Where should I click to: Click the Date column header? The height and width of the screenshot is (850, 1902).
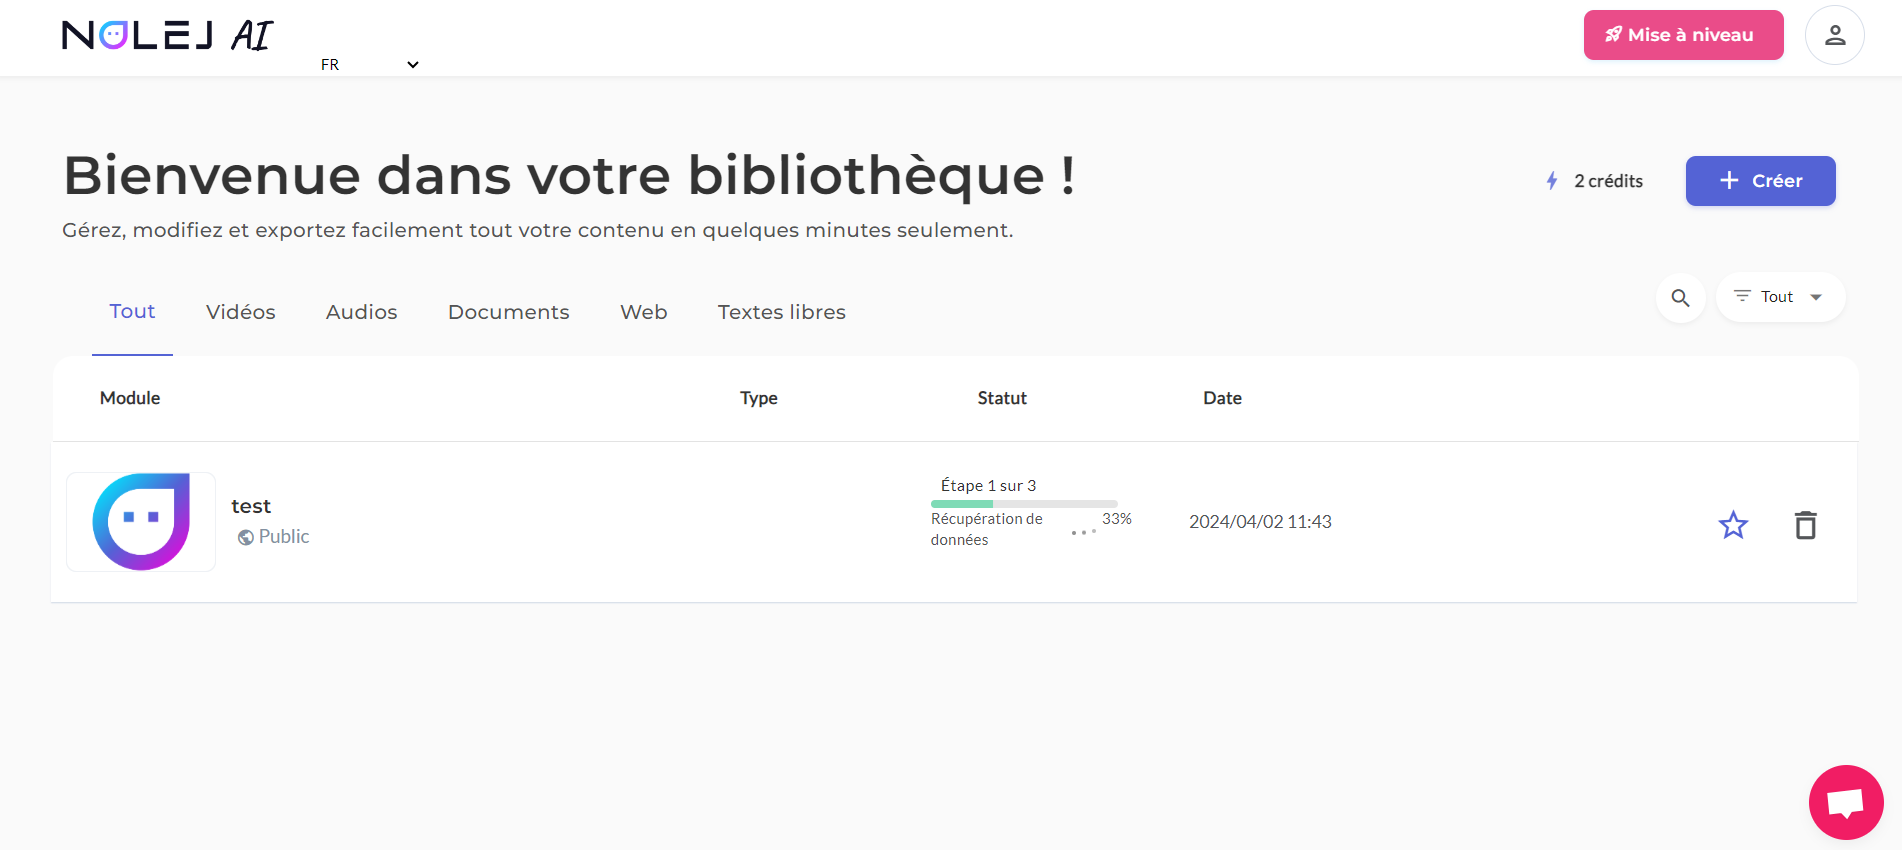[1222, 398]
